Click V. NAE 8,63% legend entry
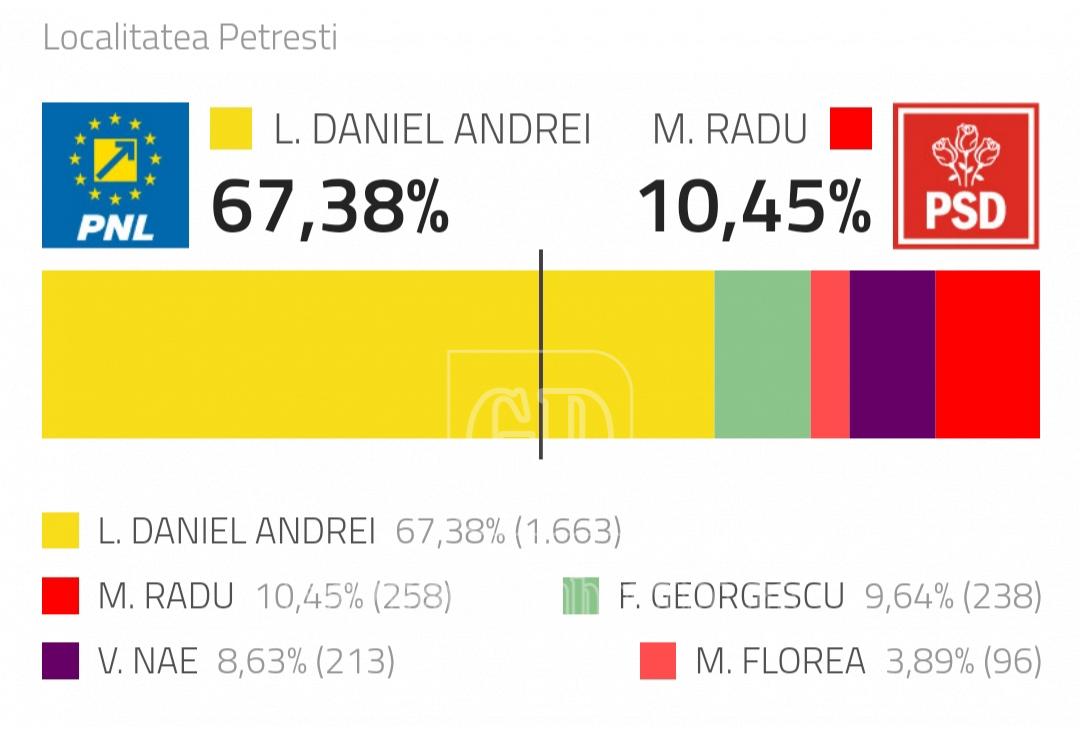The image size is (1080, 736). (x=219, y=661)
